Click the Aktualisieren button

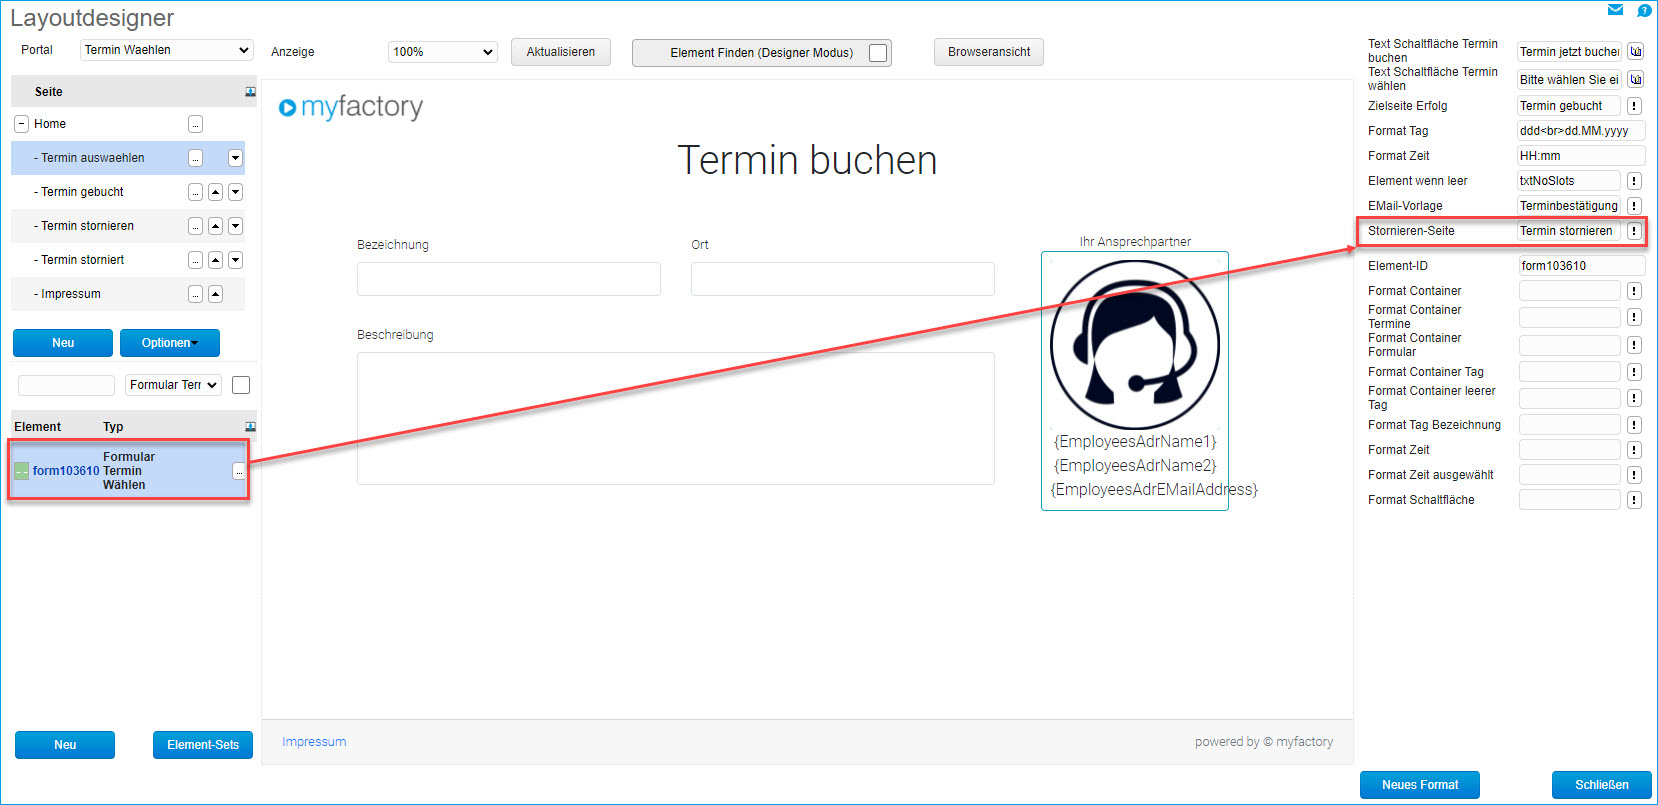(x=561, y=52)
